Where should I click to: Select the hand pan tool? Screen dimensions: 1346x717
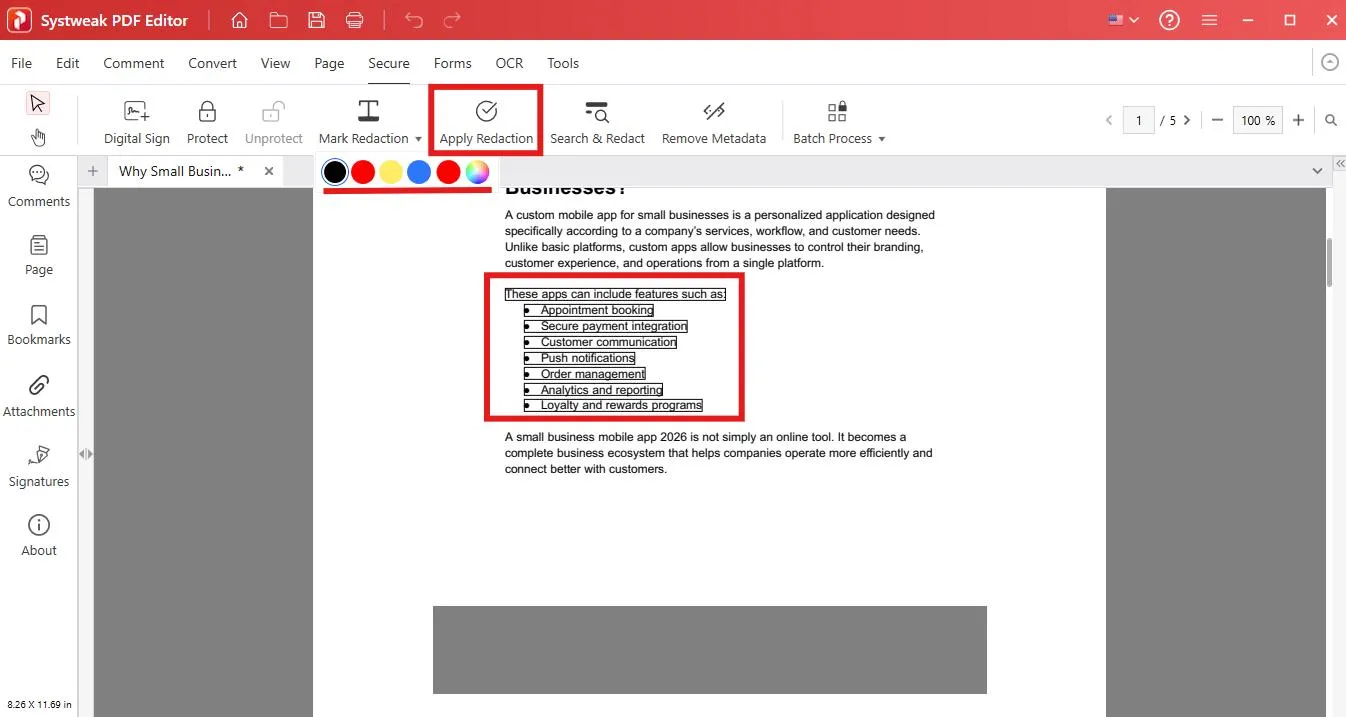(37, 137)
